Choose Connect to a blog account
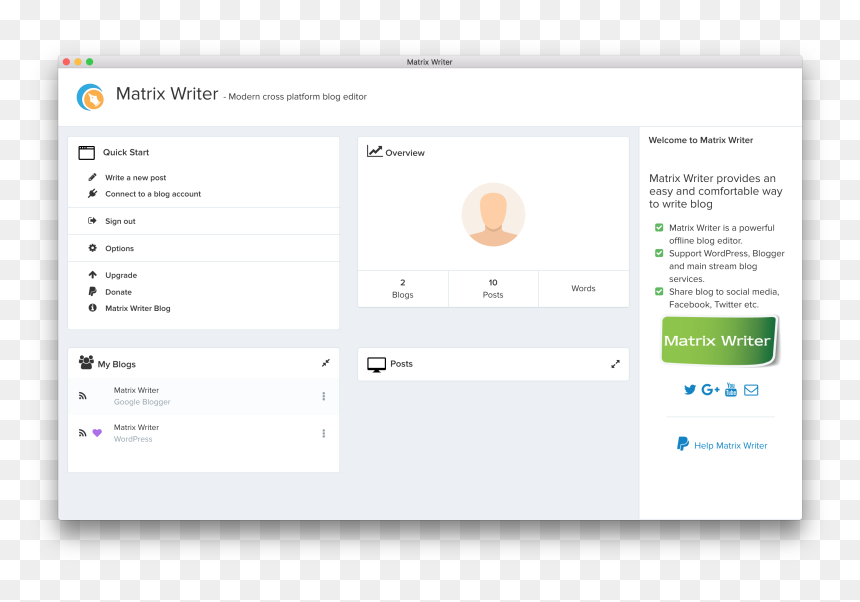The width and height of the screenshot is (860, 602). (153, 194)
